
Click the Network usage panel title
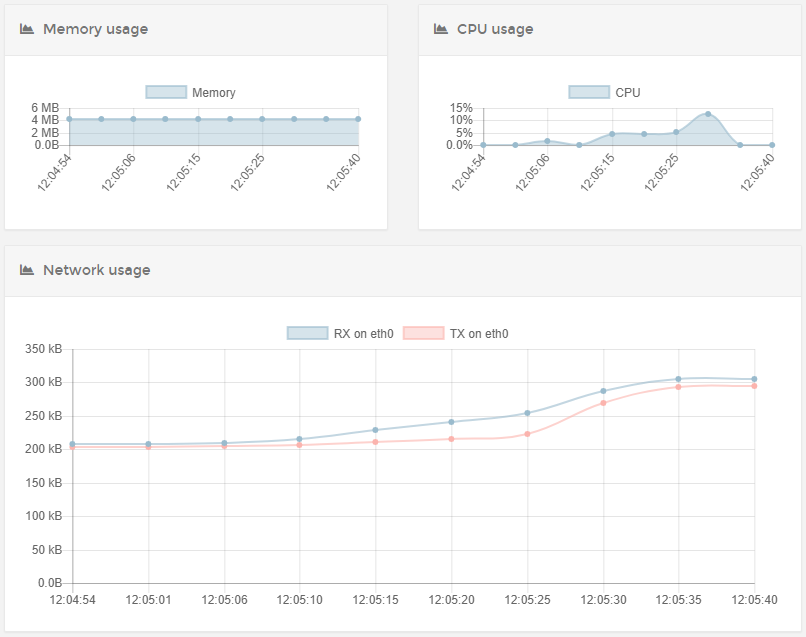click(x=96, y=270)
